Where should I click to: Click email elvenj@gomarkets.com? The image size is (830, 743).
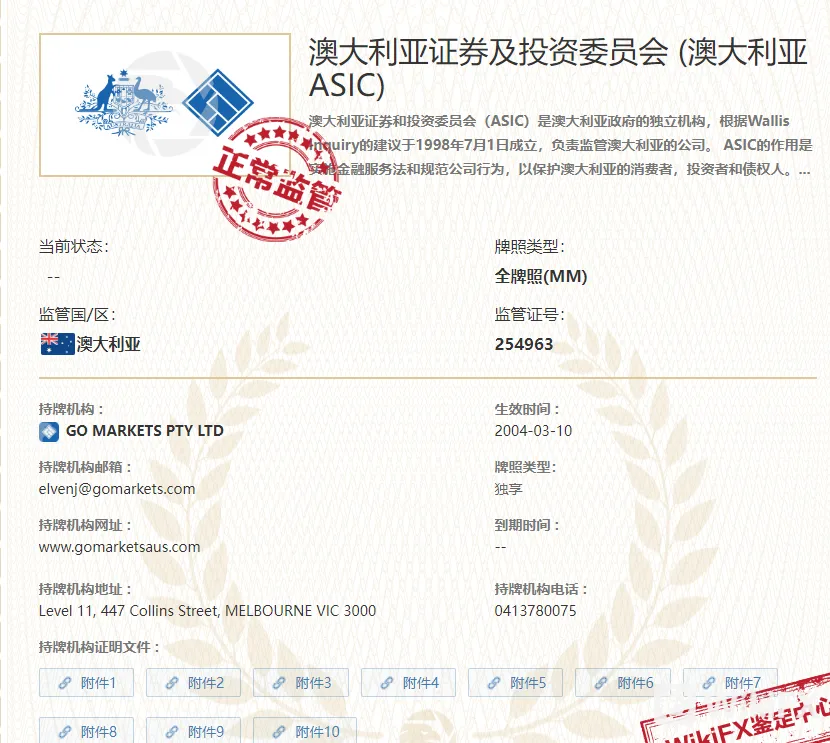pyautogui.click(x=117, y=489)
